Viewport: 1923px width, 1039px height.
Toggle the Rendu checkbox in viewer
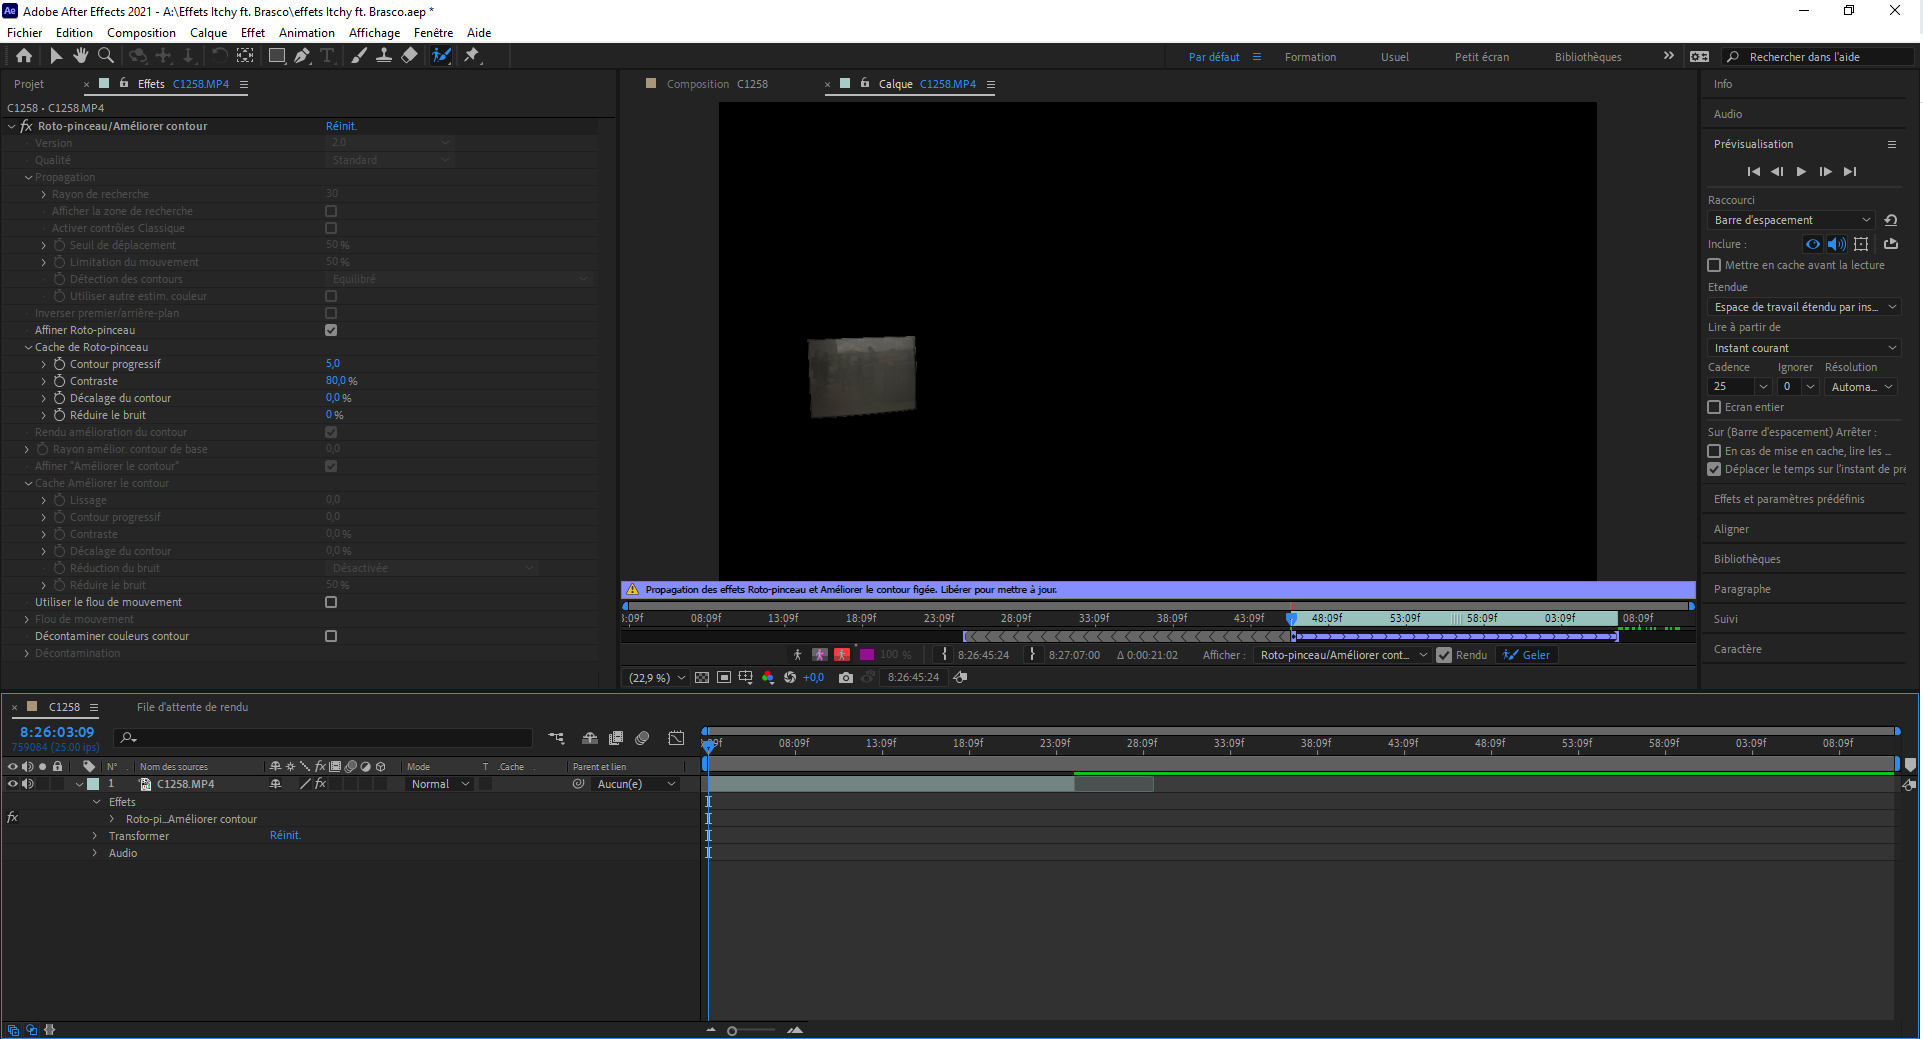(x=1444, y=655)
